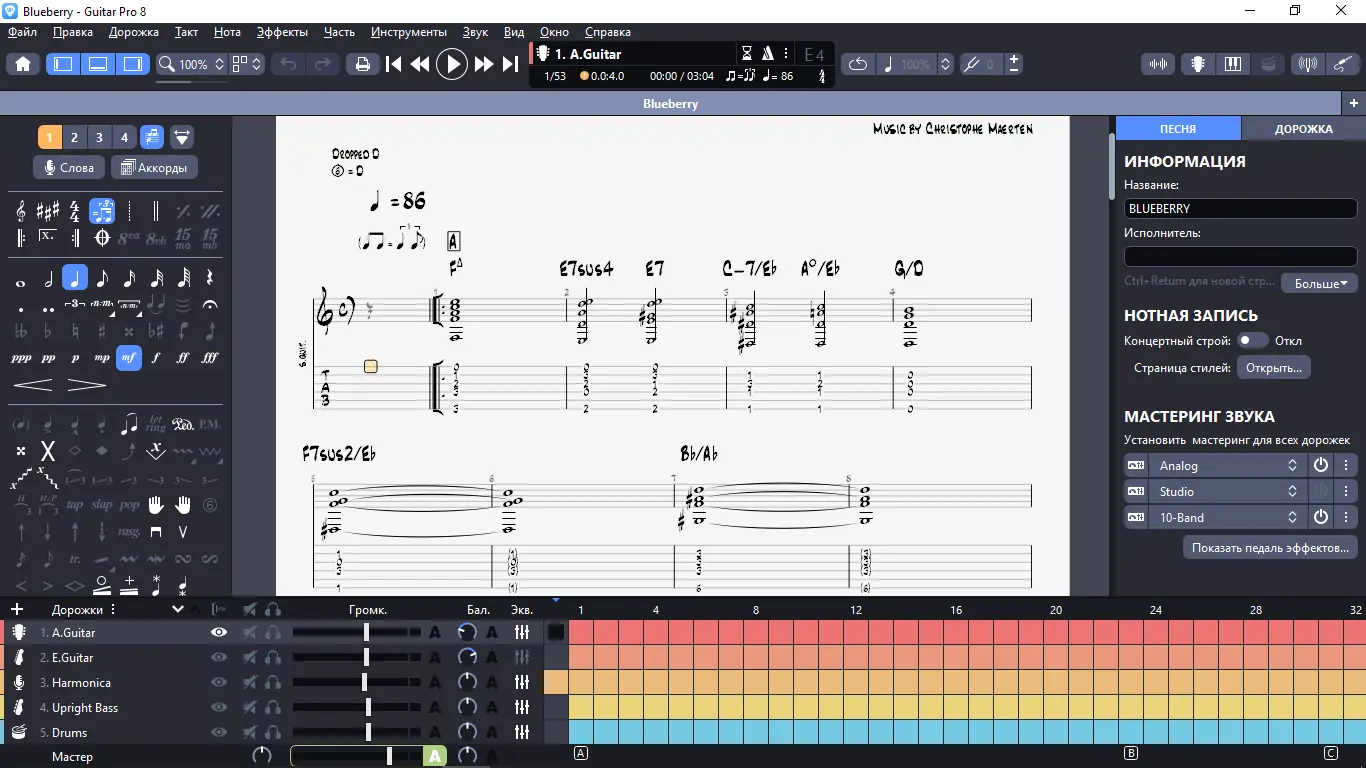The image size is (1366, 768).
Task: Select the mezzo-forte mf dynamic
Action: pos(129,357)
